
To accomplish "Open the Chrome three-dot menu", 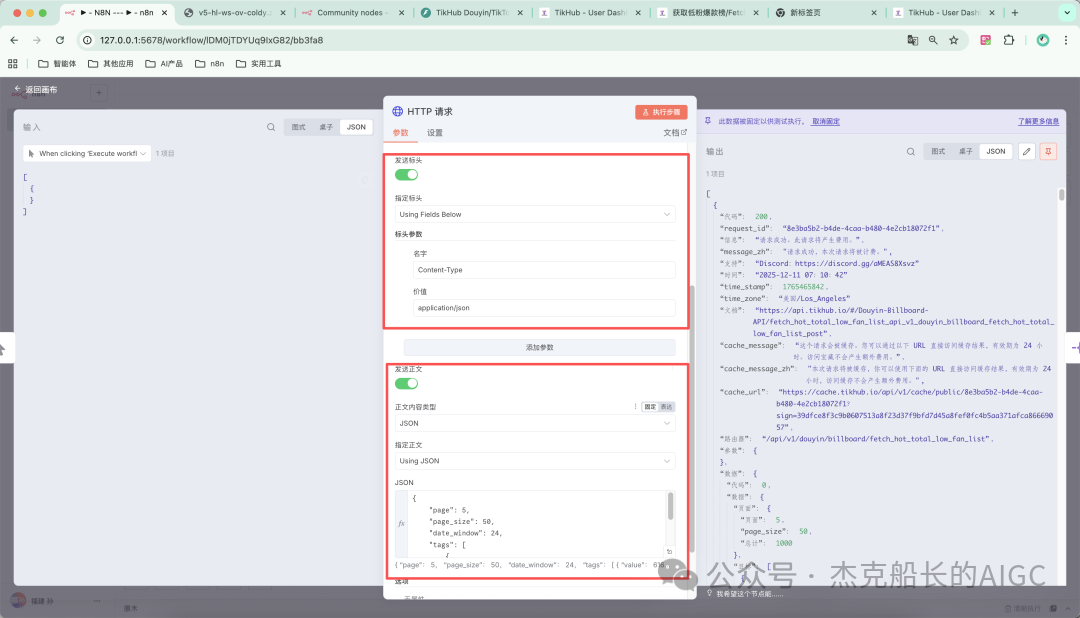I will [1066, 40].
